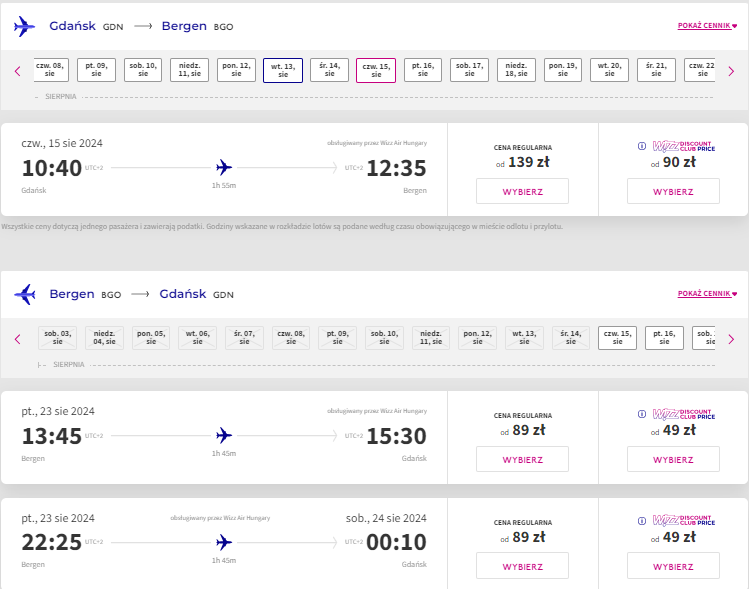Click the Wizz Discount Club logo on the 13:45 flight

[684, 414]
